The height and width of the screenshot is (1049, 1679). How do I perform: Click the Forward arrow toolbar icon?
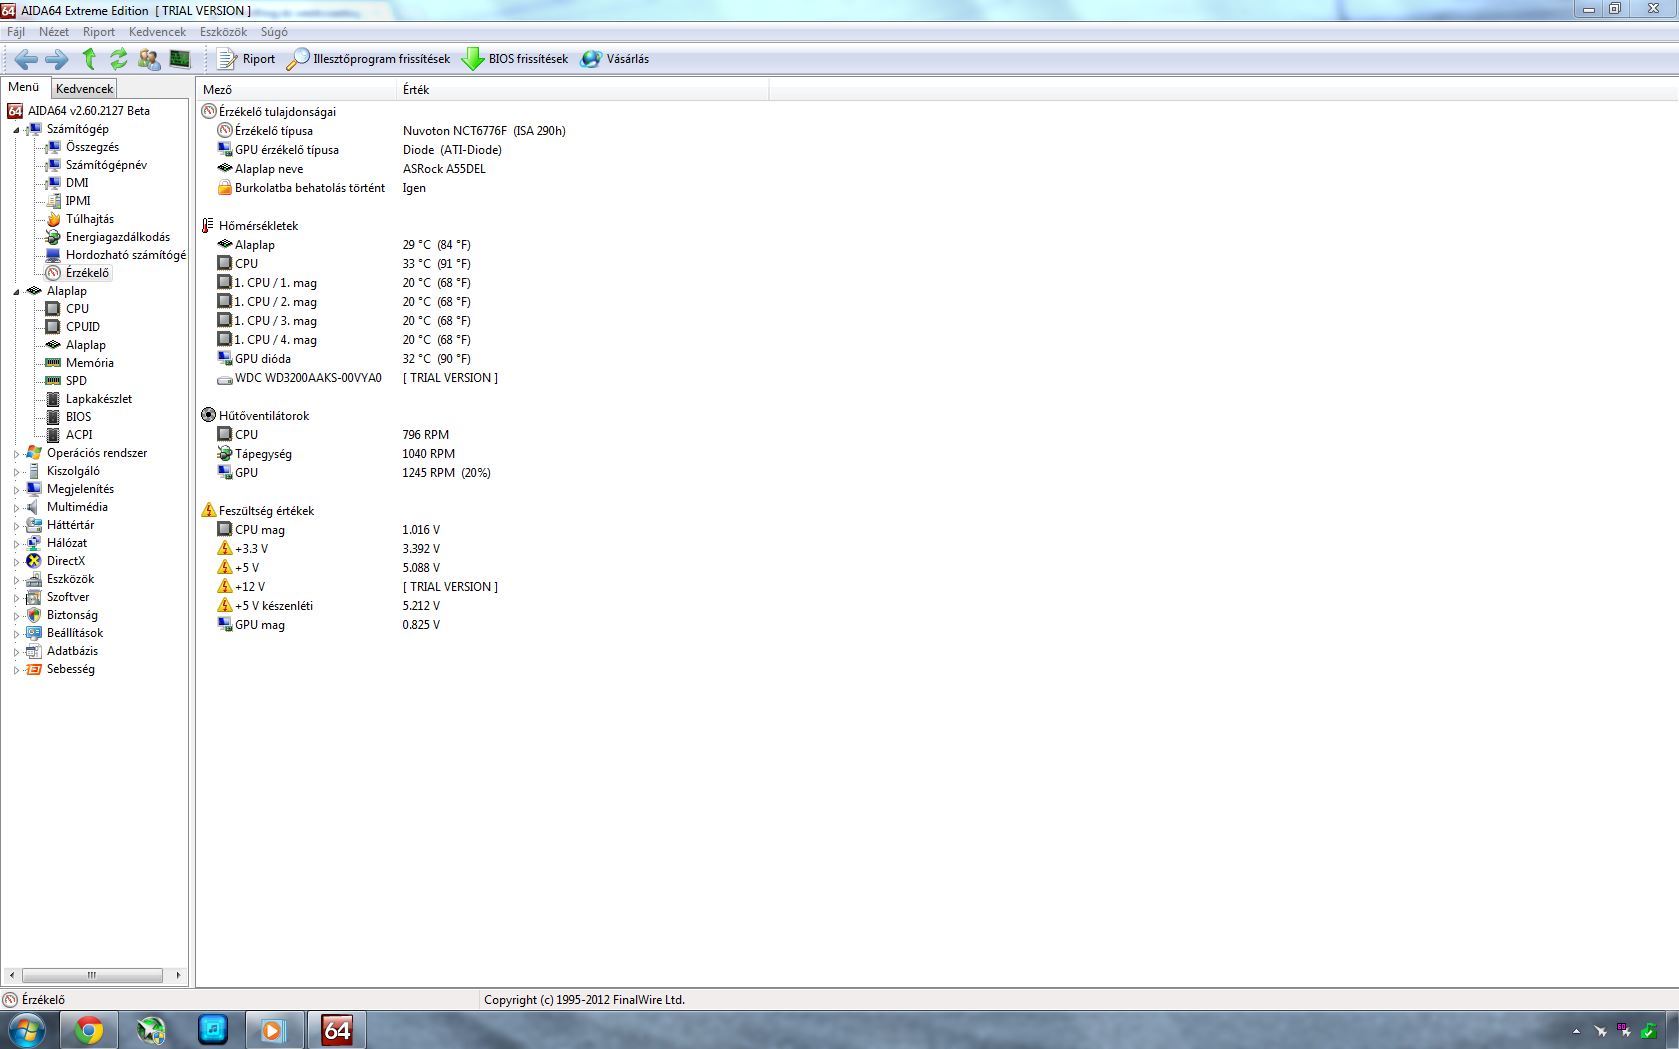tap(57, 59)
